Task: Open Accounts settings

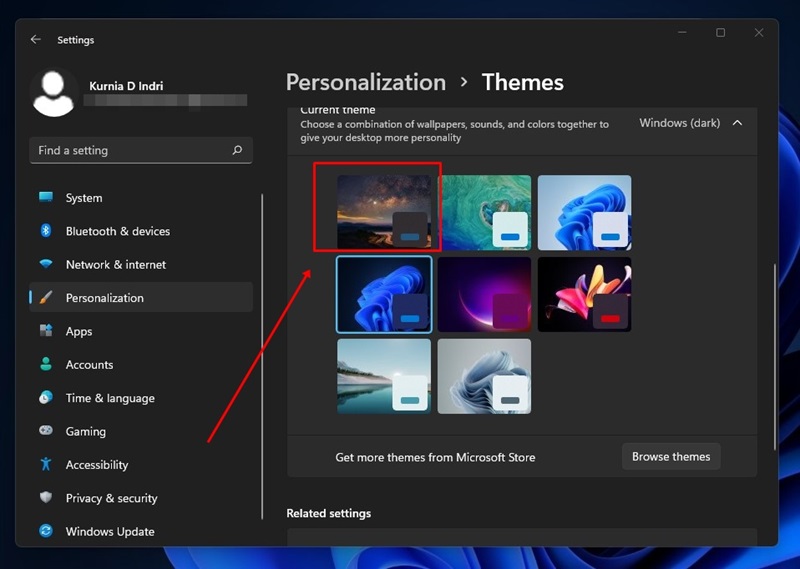Action: pyautogui.click(x=141, y=364)
